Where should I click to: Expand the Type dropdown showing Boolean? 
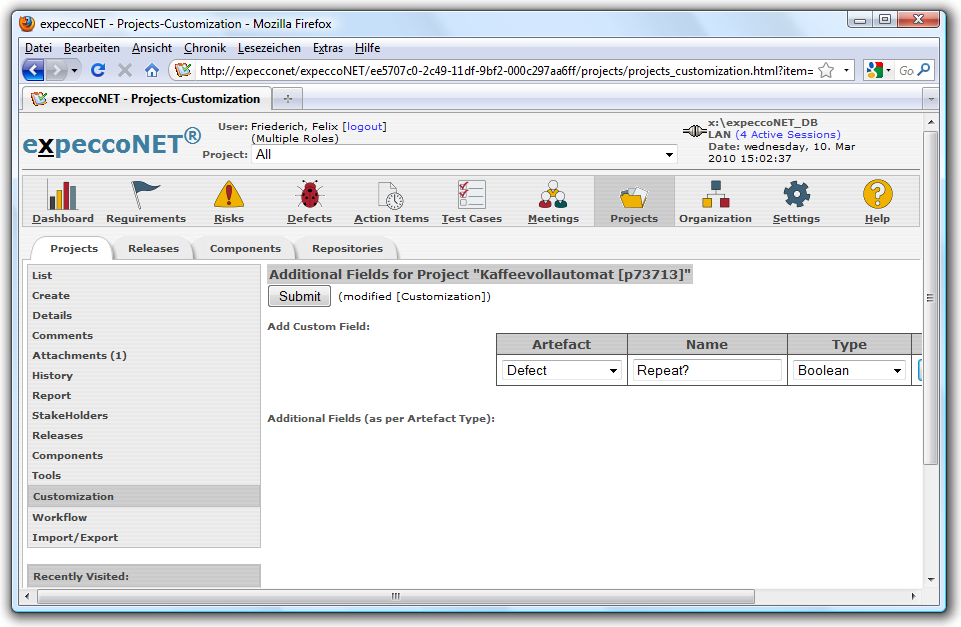[850, 370]
